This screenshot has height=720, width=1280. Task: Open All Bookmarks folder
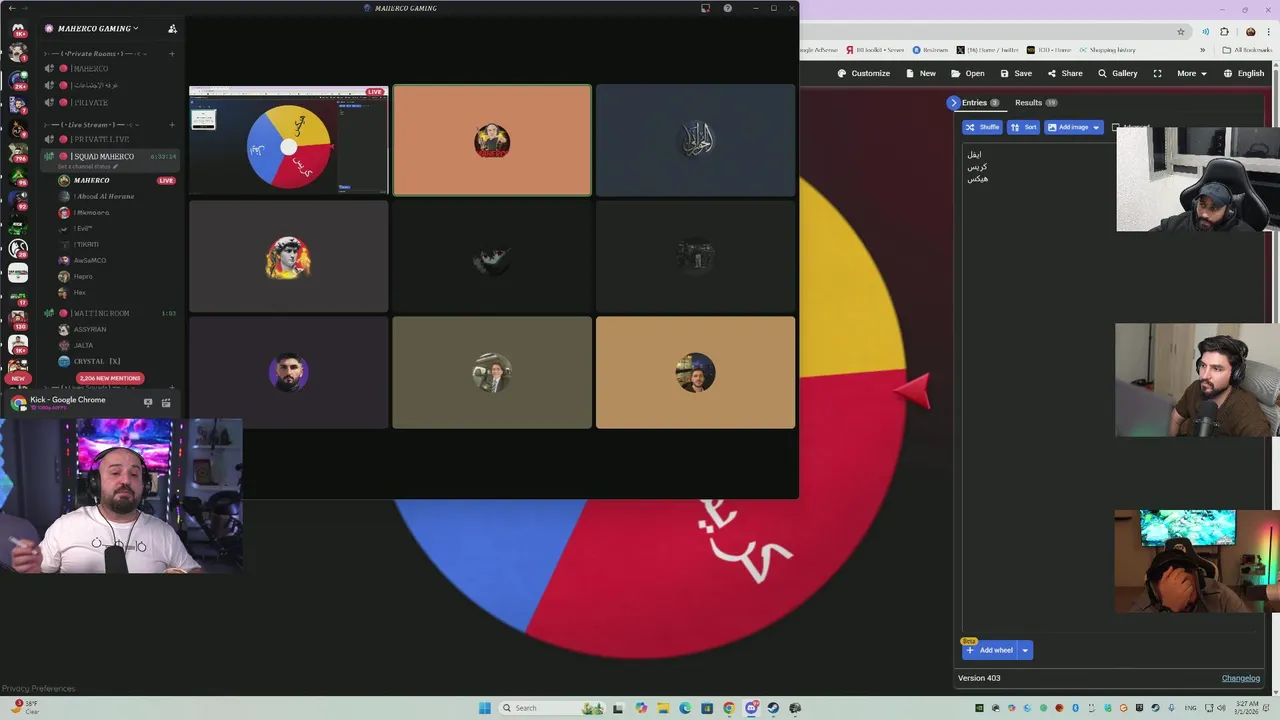coord(1246,50)
